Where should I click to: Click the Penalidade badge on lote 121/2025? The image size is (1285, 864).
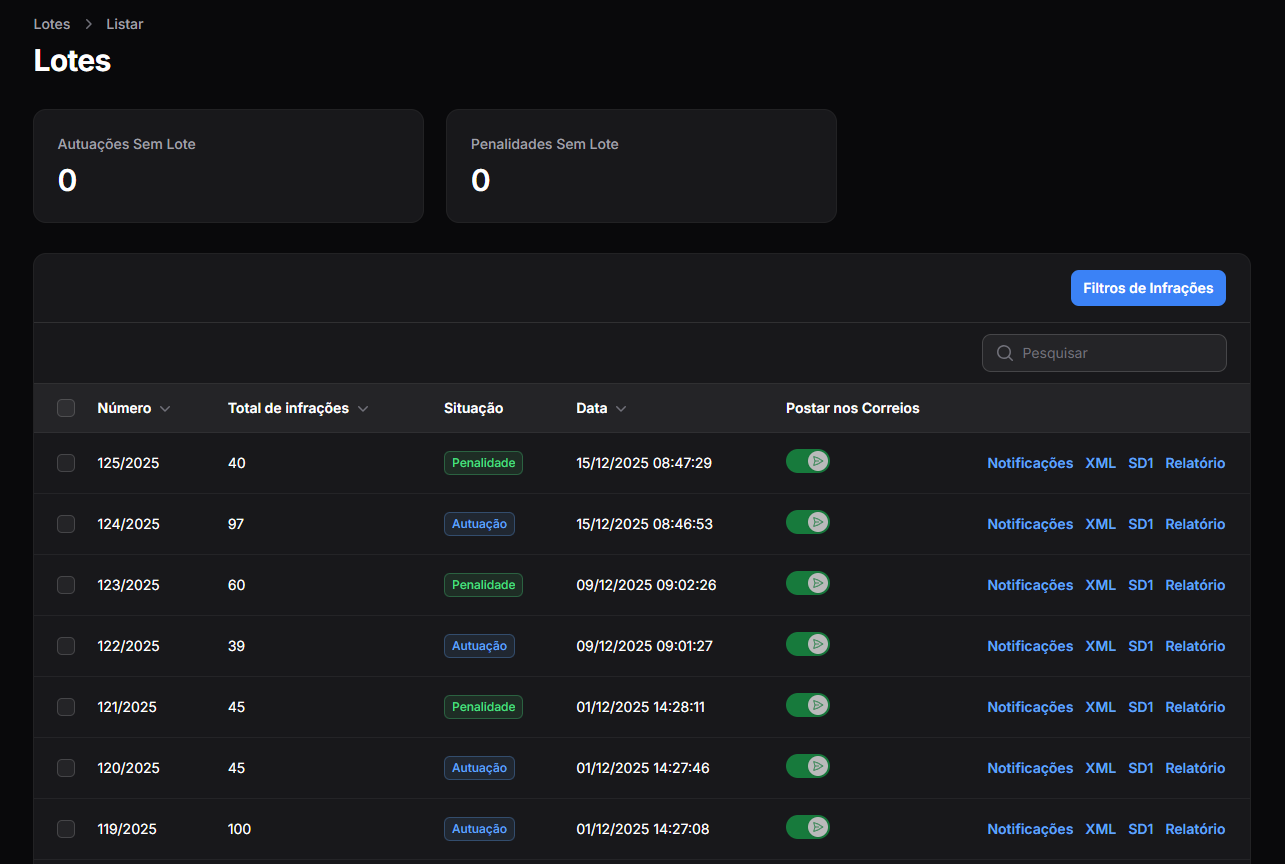tap(483, 707)
